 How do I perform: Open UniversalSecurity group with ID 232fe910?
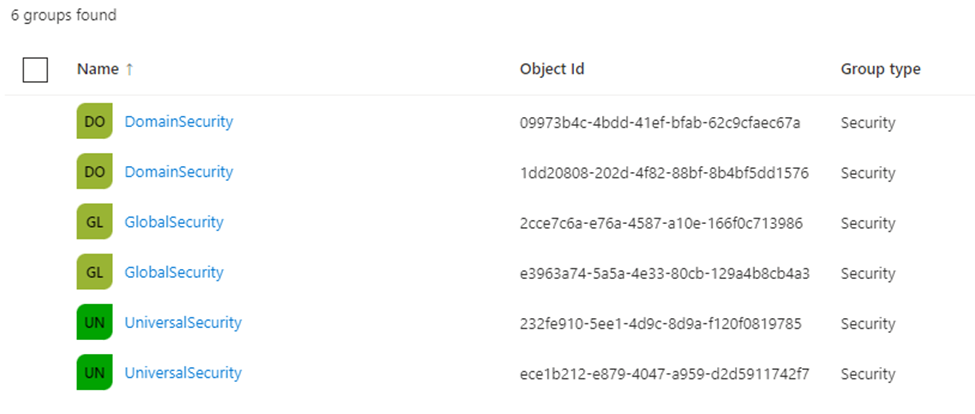(183, 322)
